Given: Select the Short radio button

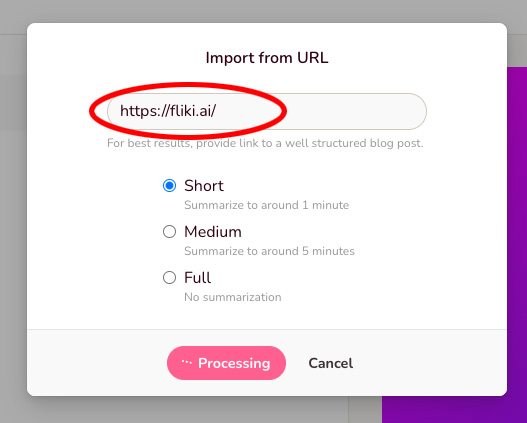Looking at the screenshot, I should pyautogui.click(x=169, y=185).
